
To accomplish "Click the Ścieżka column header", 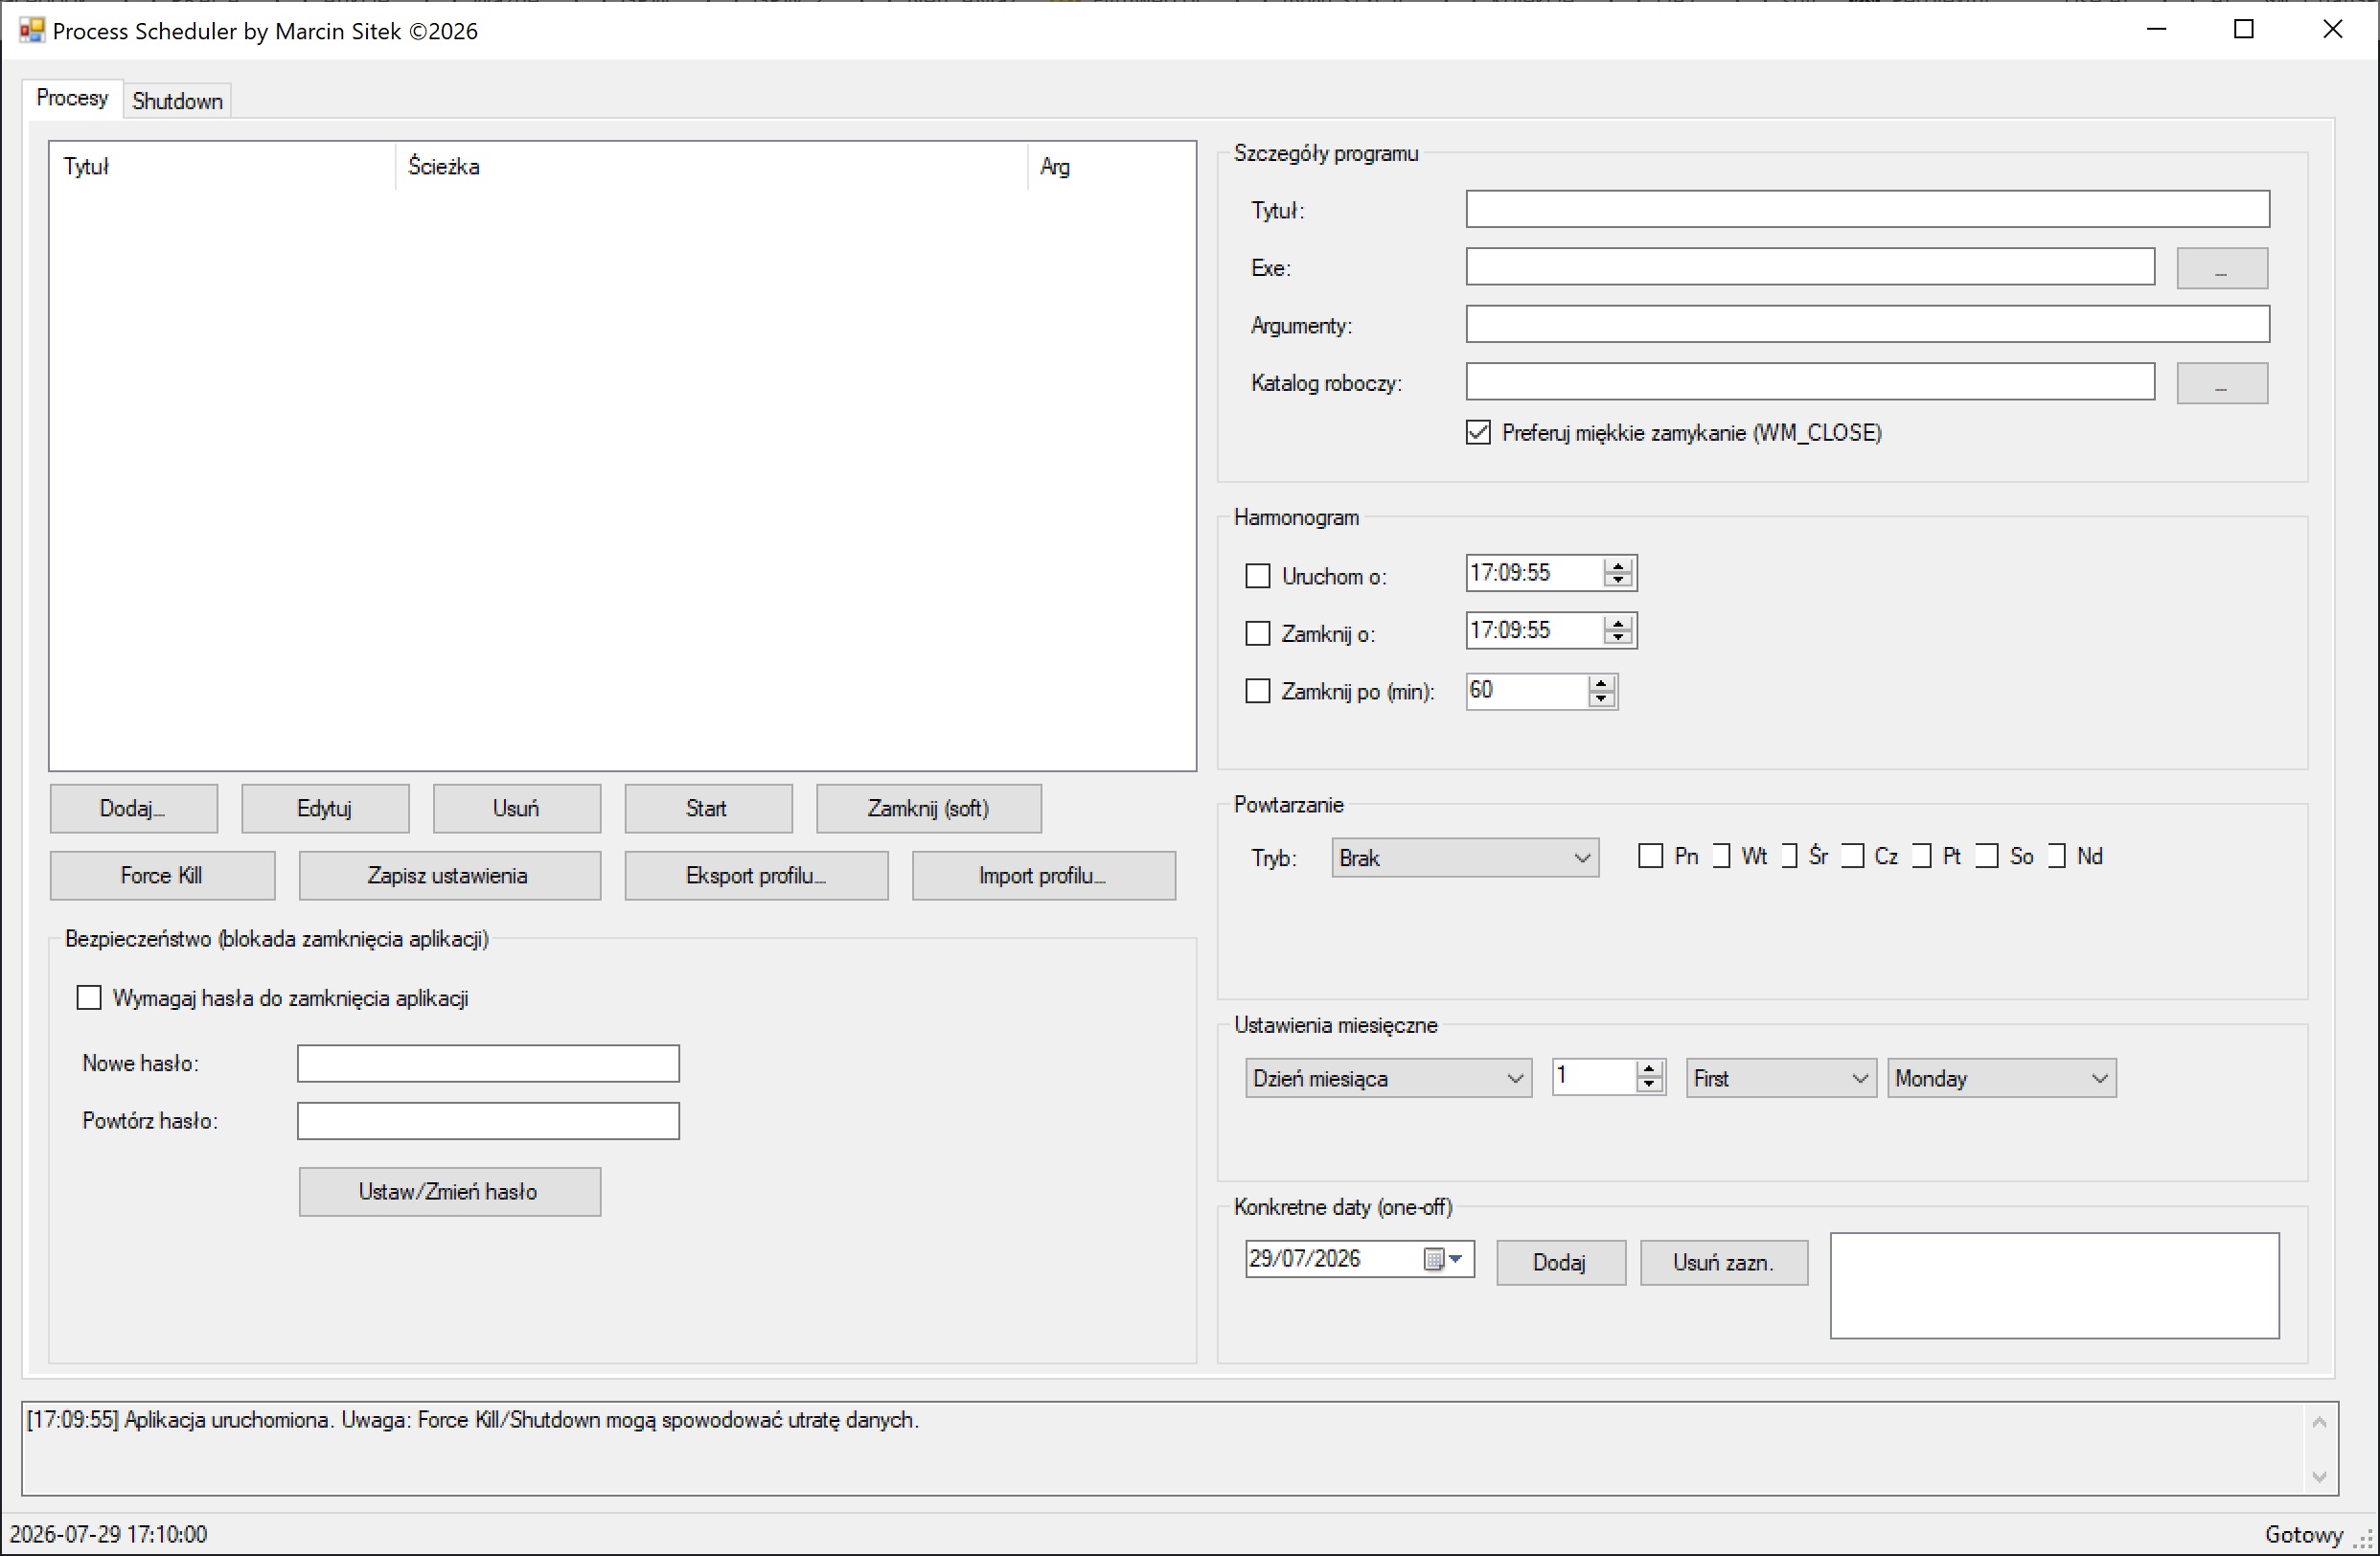I will pyautogui.click(x=711, y=166).
